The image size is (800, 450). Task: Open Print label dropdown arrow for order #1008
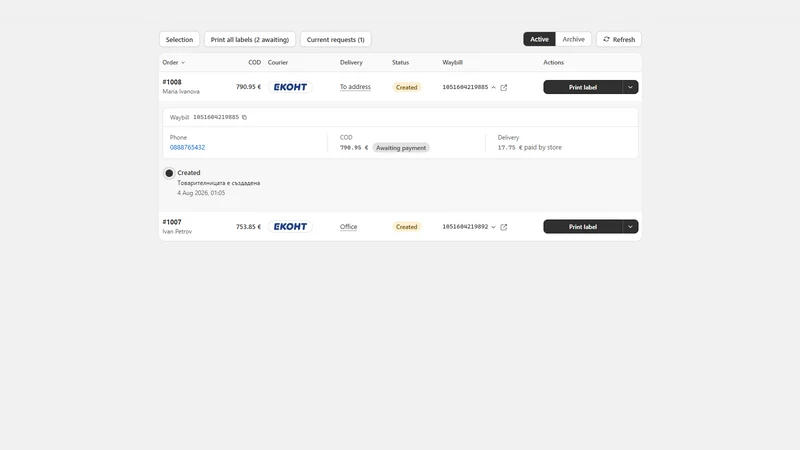pos(631,87)
